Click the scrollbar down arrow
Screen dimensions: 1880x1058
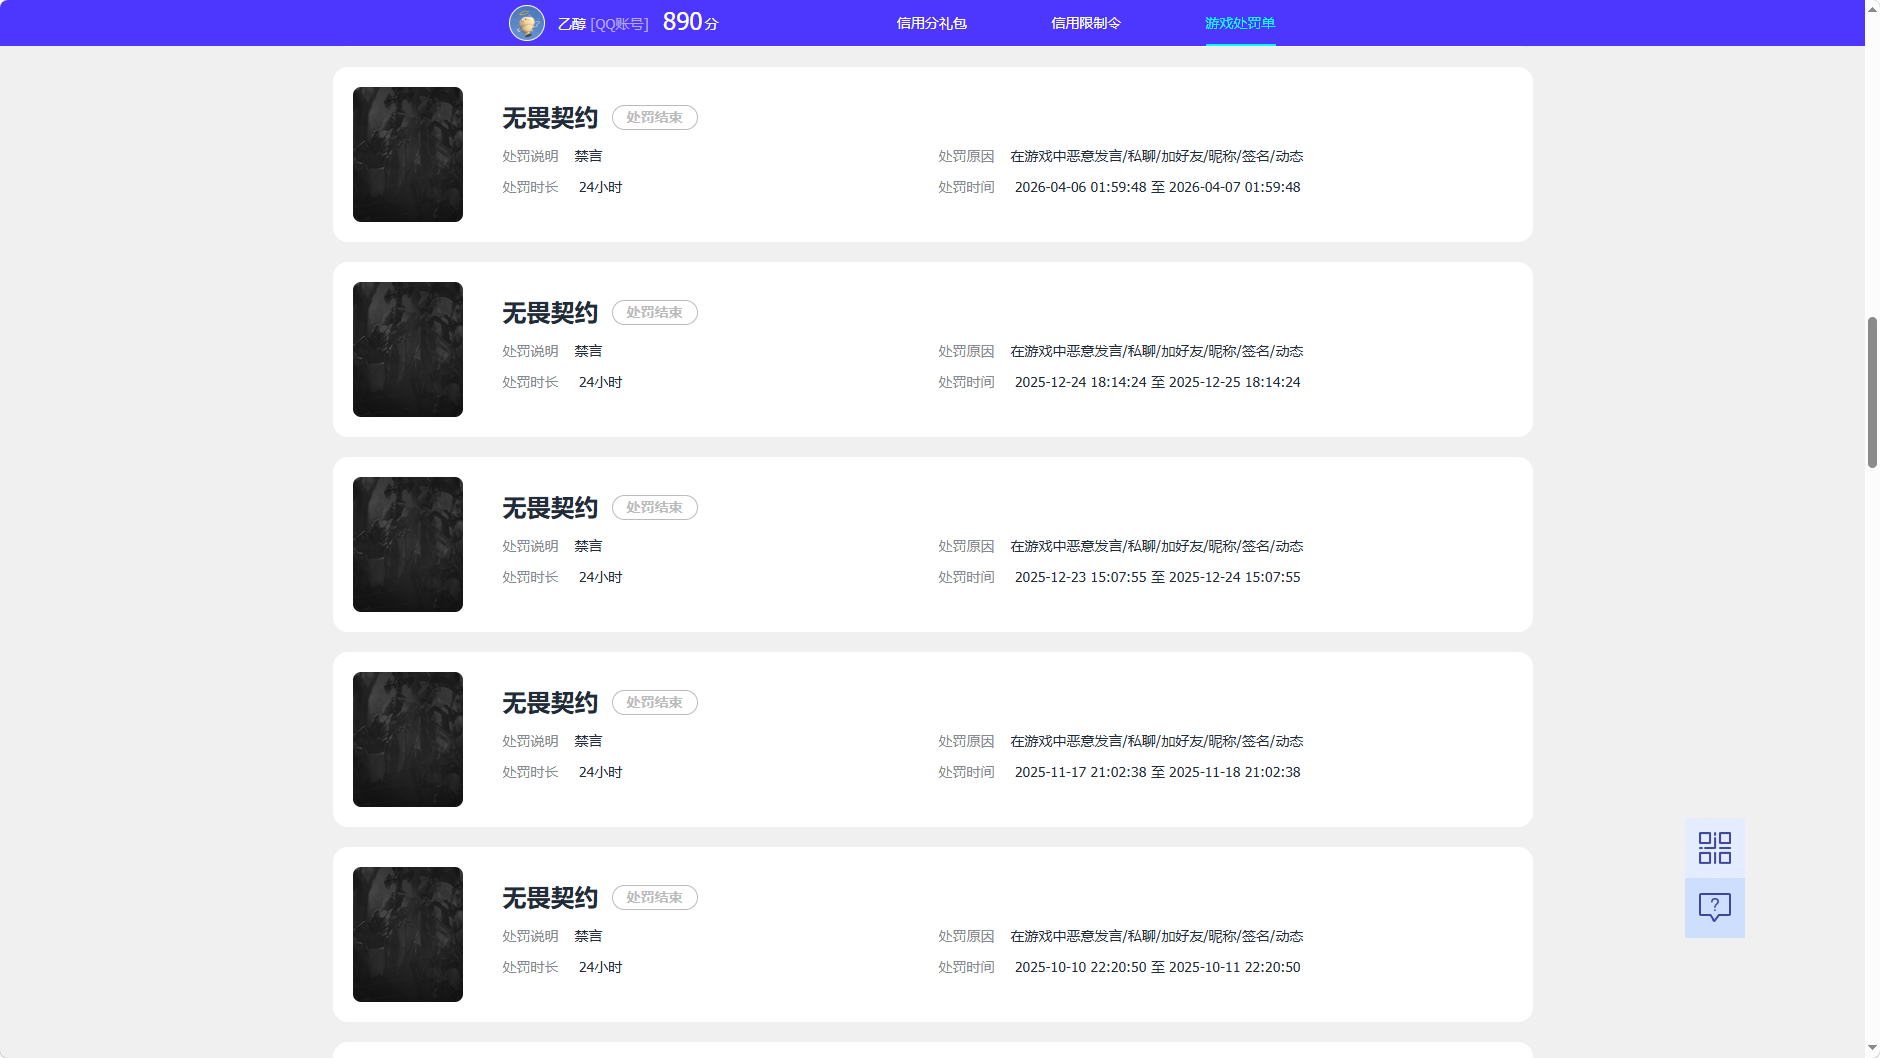(x=1872, y=1049)
